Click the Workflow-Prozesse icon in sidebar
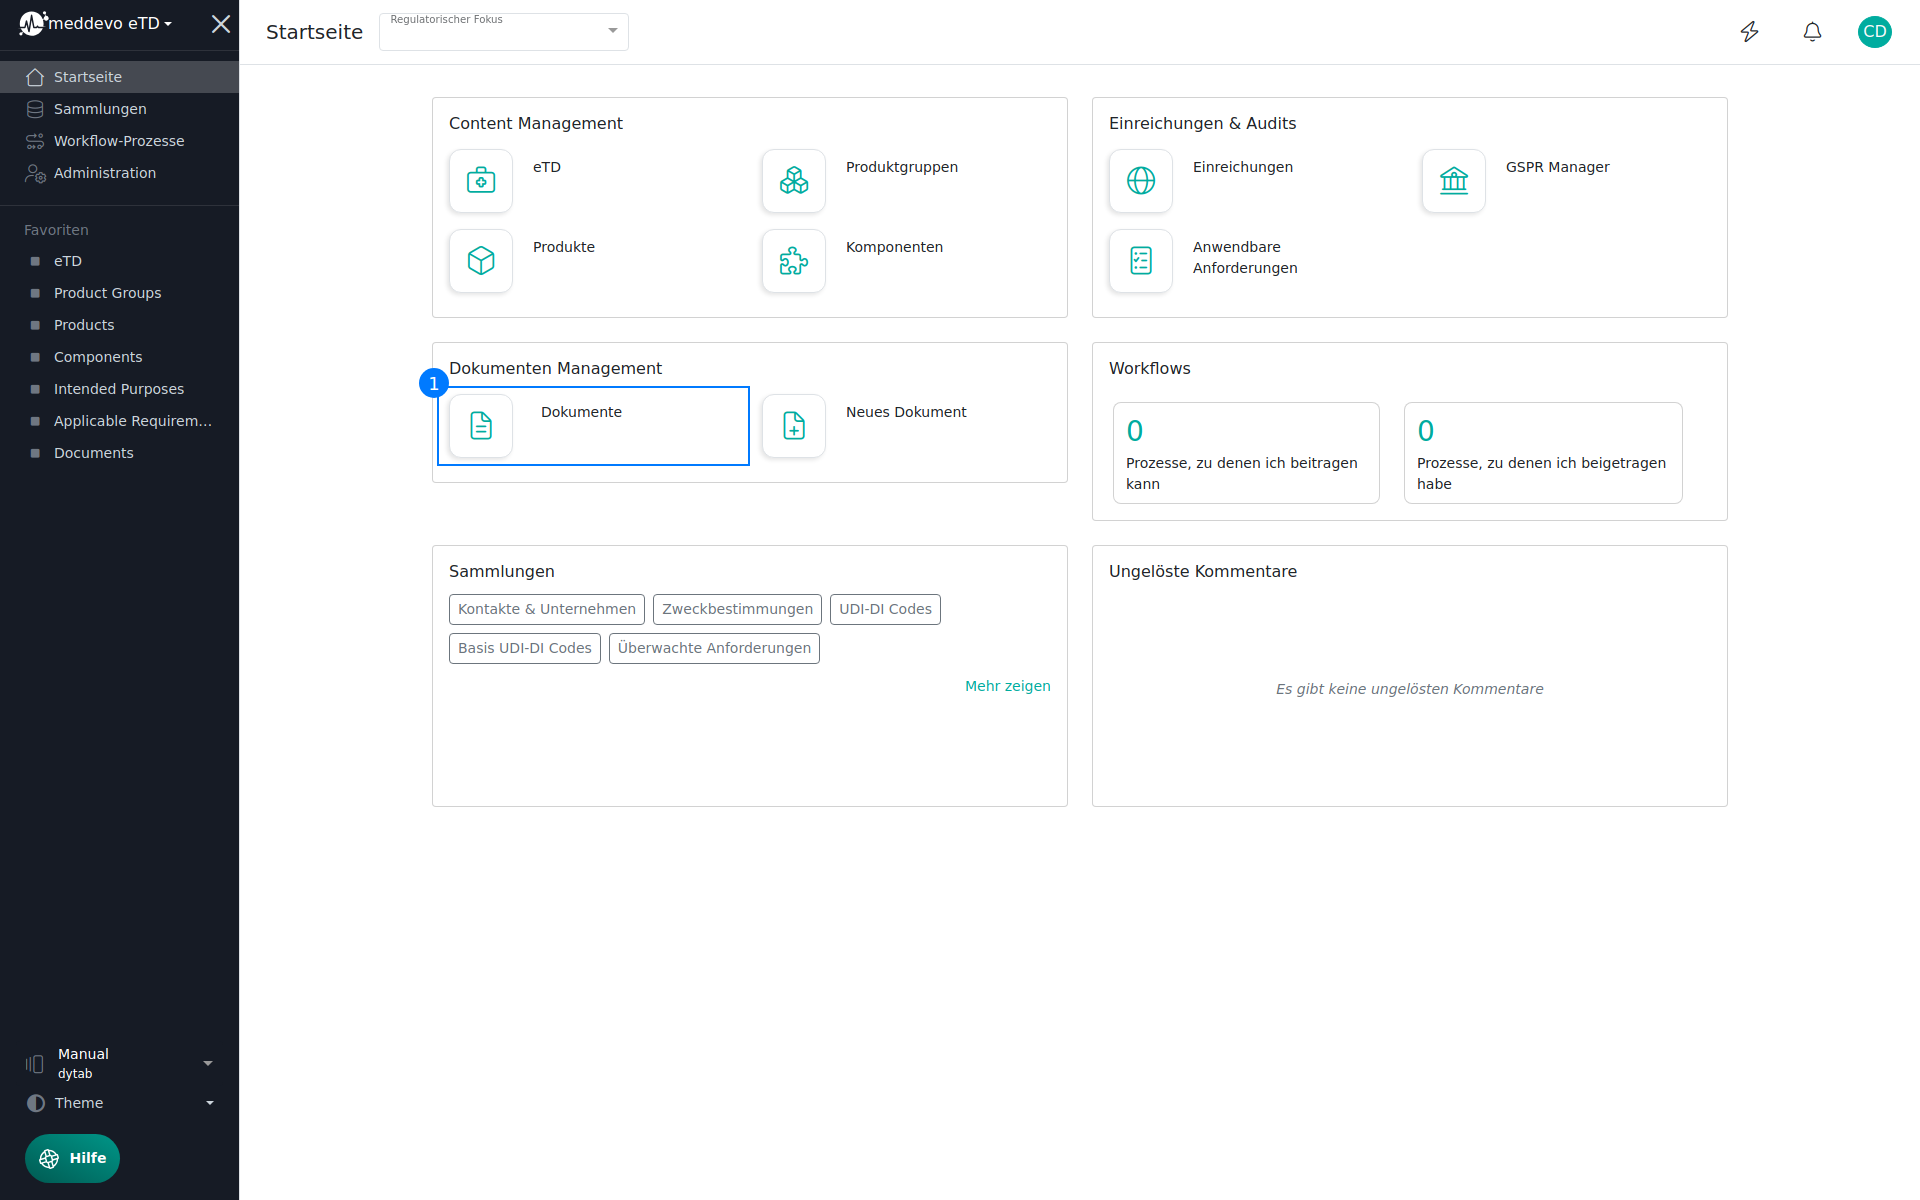 (x=35, y=141)
